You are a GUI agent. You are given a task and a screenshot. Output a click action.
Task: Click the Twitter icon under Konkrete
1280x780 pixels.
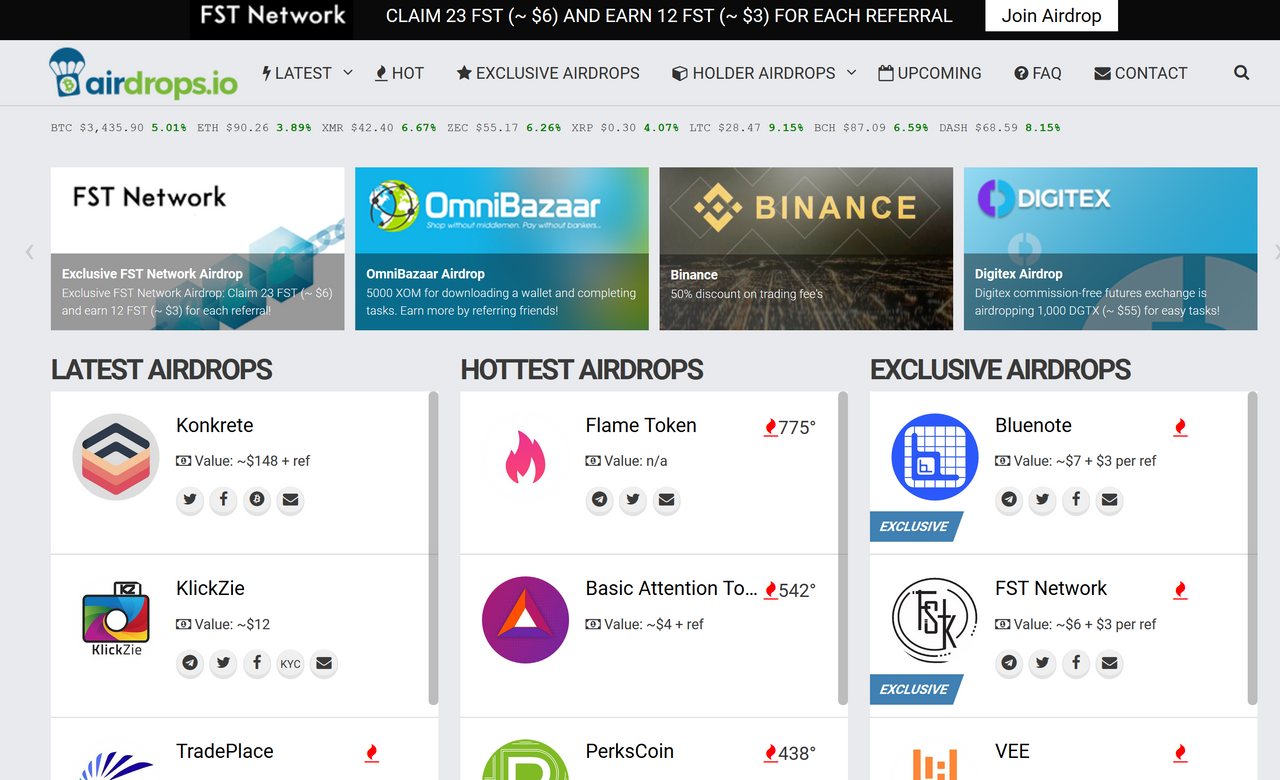190,499
